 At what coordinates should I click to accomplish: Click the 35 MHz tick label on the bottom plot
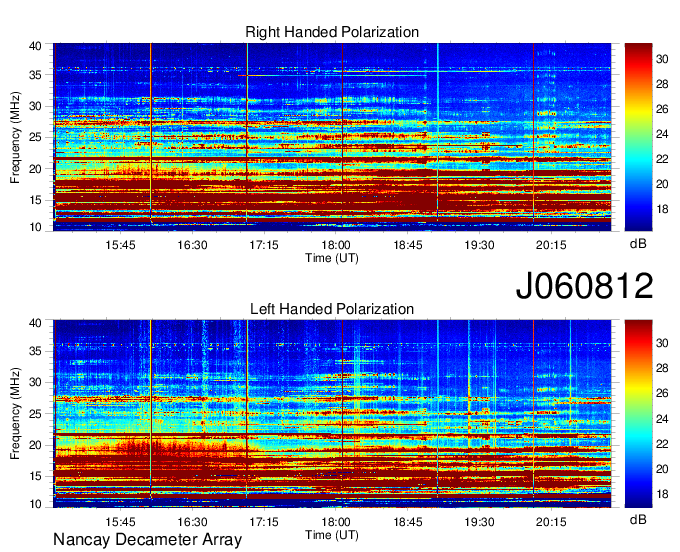[x=36, y=351]
